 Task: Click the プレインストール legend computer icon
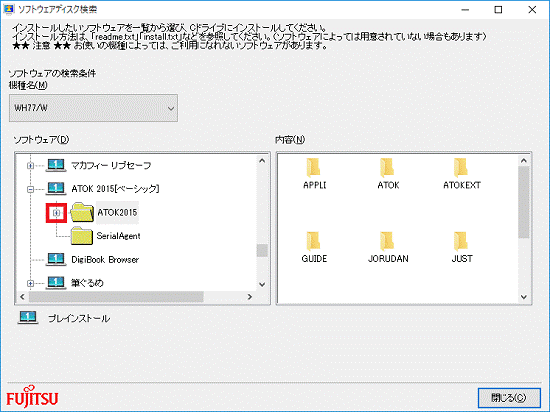pos(28,318)
